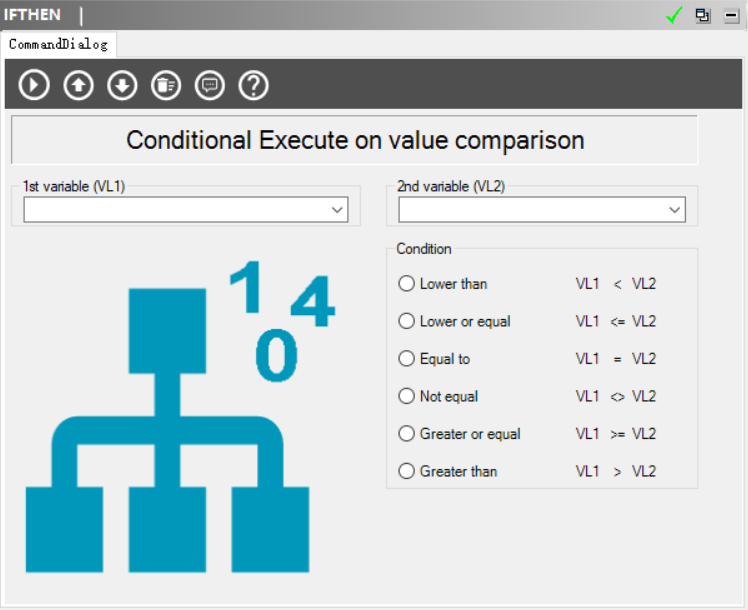Switch to the CommandDialog tab
The width and height of the screenshot is (748, 610).
click(x=58, y=44)
